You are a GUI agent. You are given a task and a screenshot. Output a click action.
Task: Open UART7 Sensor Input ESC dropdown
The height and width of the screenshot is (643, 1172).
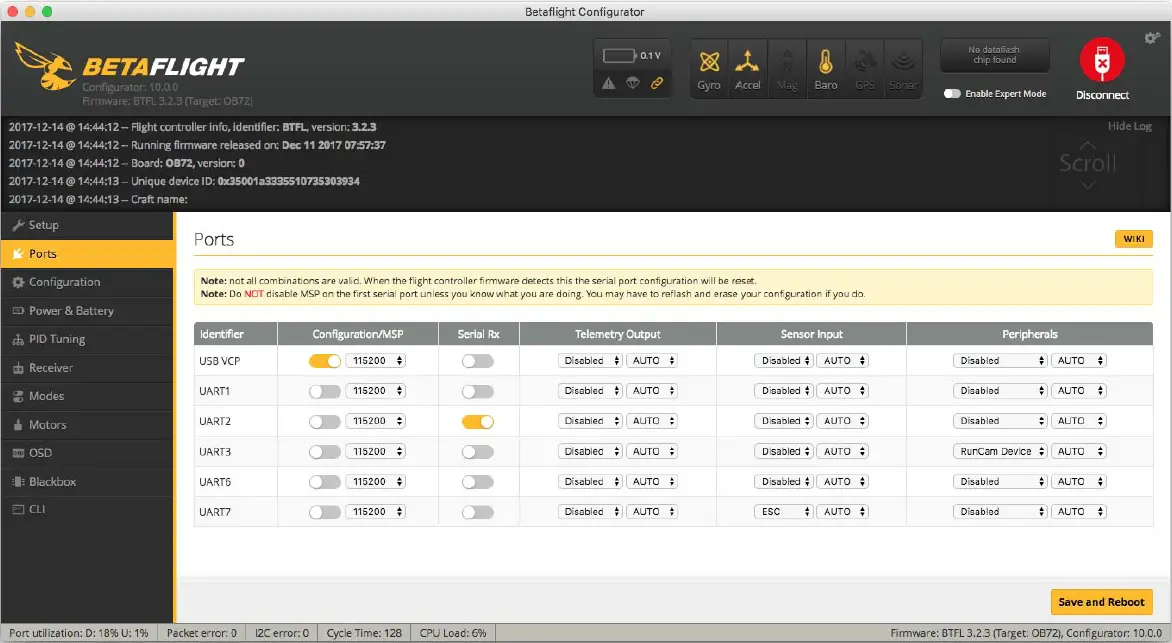click(x=783, y=511)
